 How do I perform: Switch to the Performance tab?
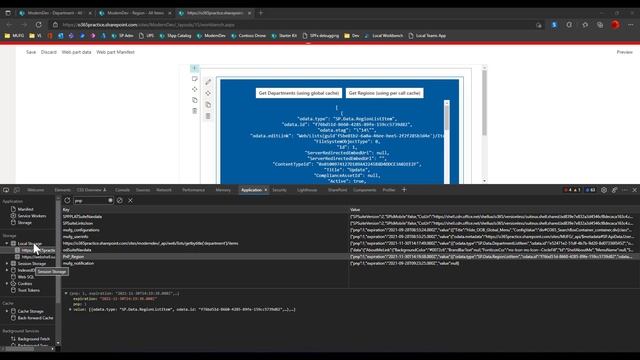(x=193, y=190)
